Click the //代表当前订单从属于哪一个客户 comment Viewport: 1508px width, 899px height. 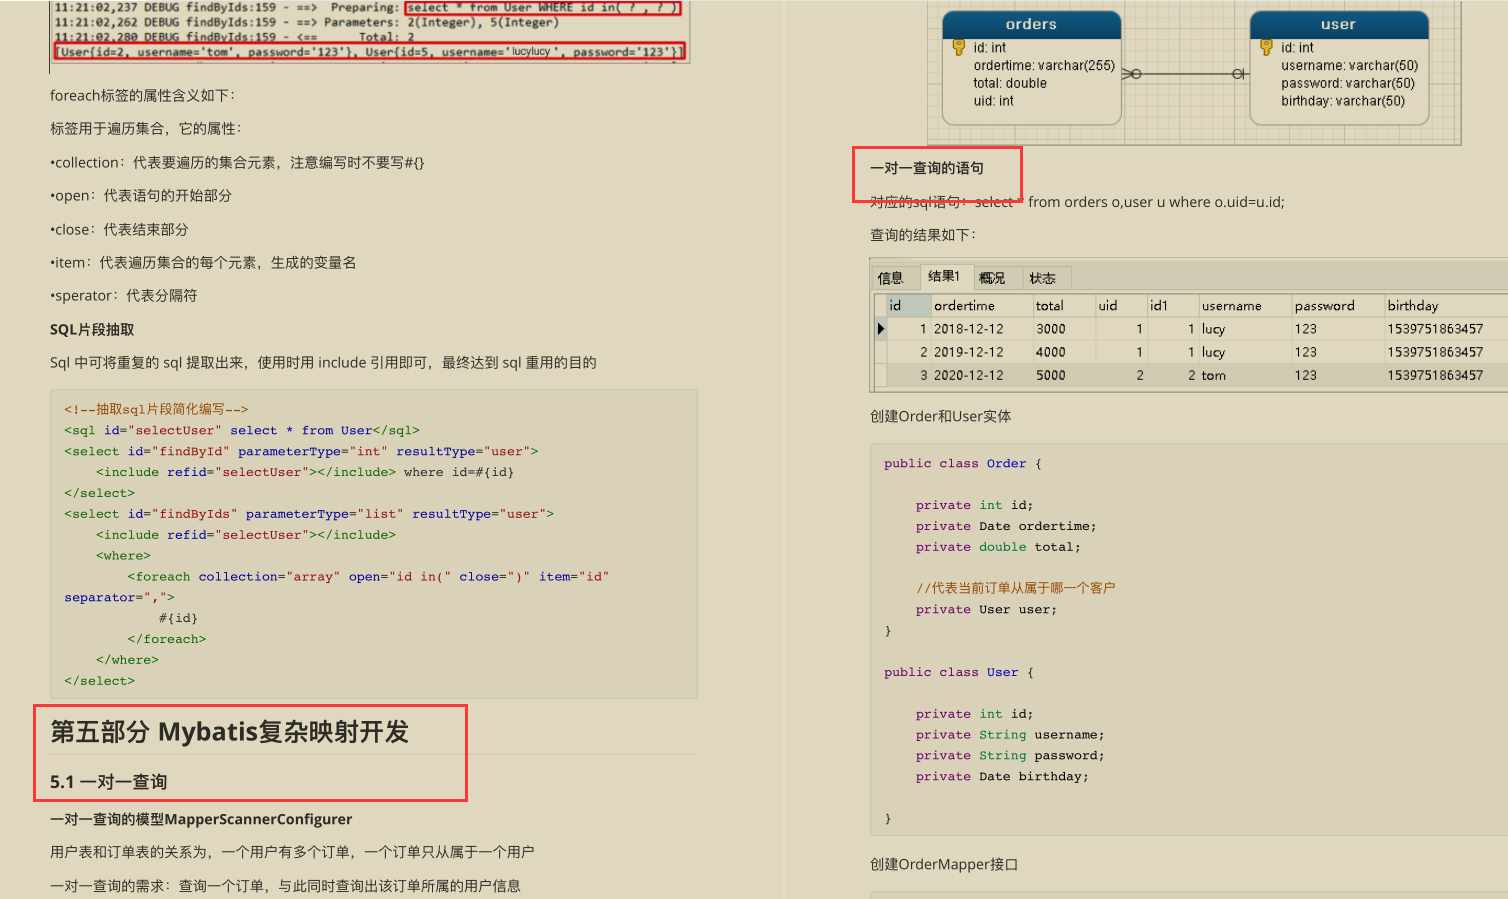pyautogui.click(x=1015, y=588)
